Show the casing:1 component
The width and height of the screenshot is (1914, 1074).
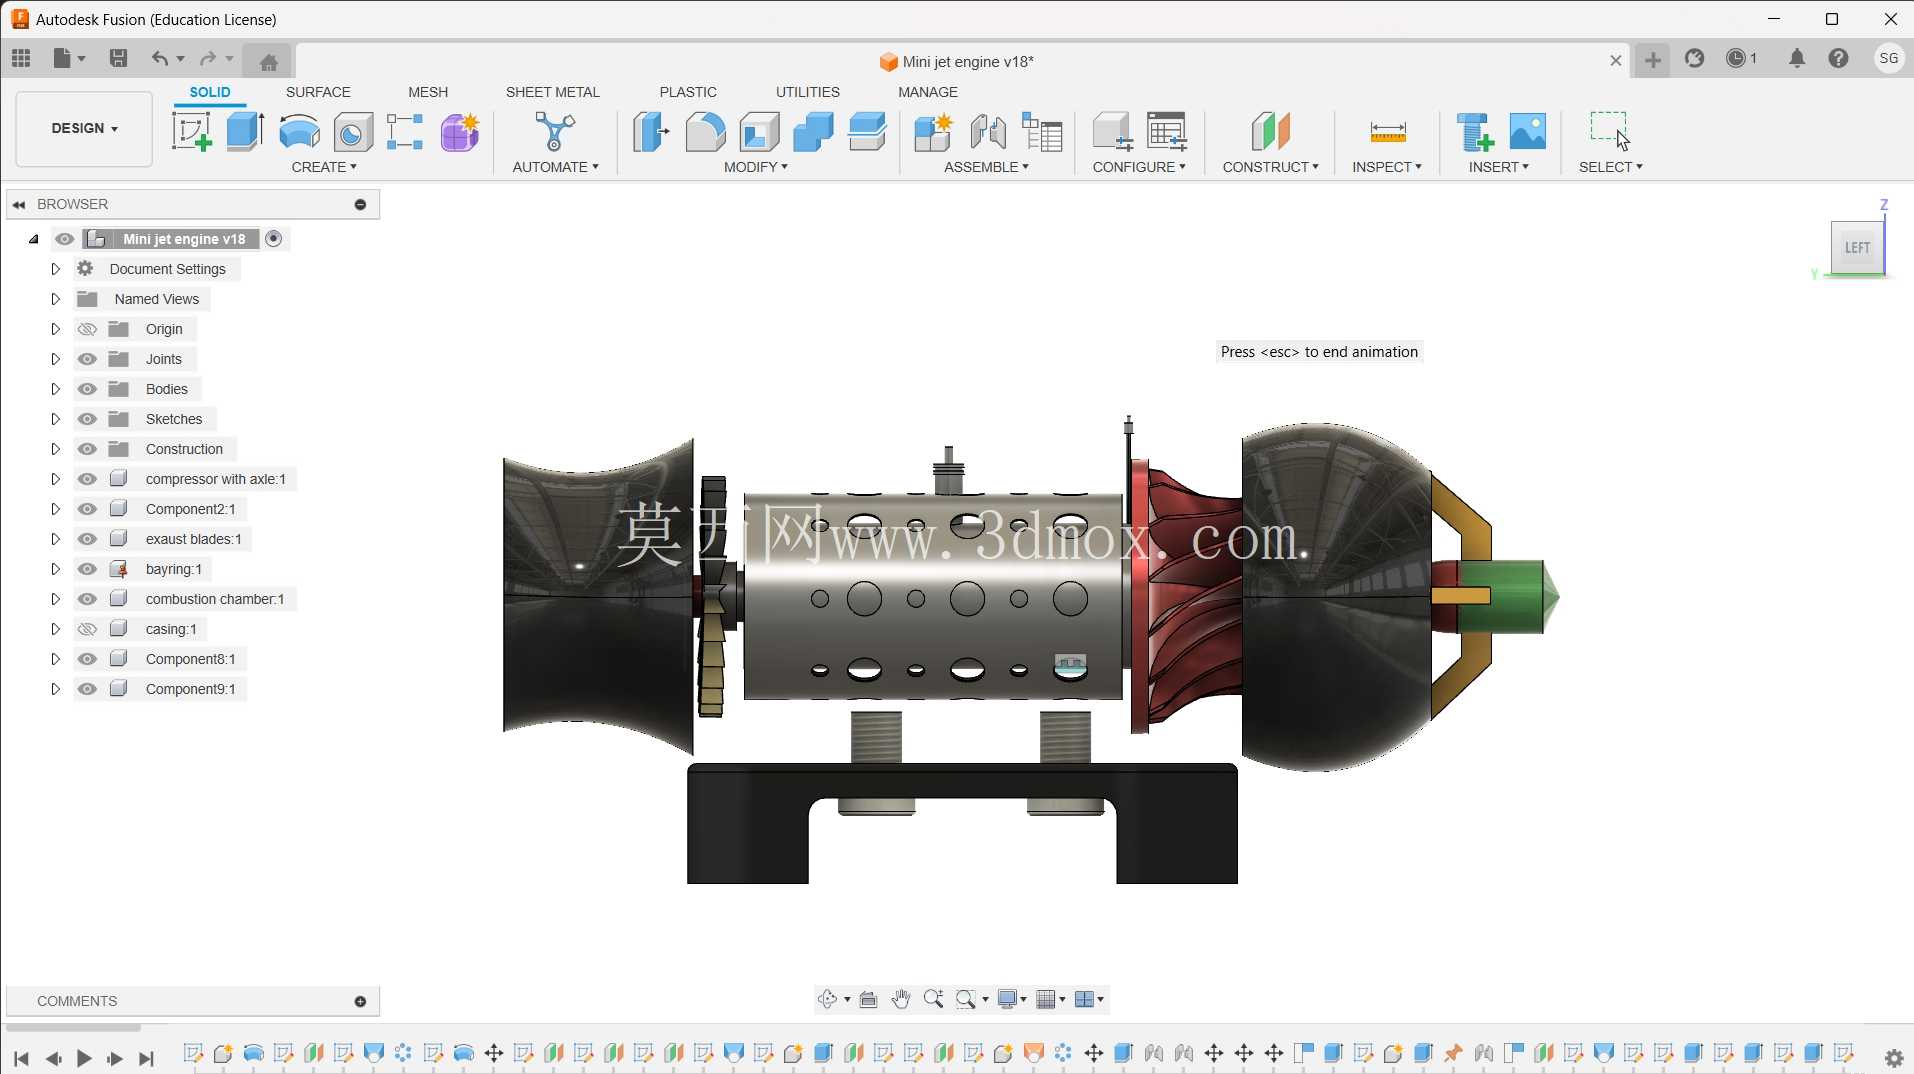(87, 629)
